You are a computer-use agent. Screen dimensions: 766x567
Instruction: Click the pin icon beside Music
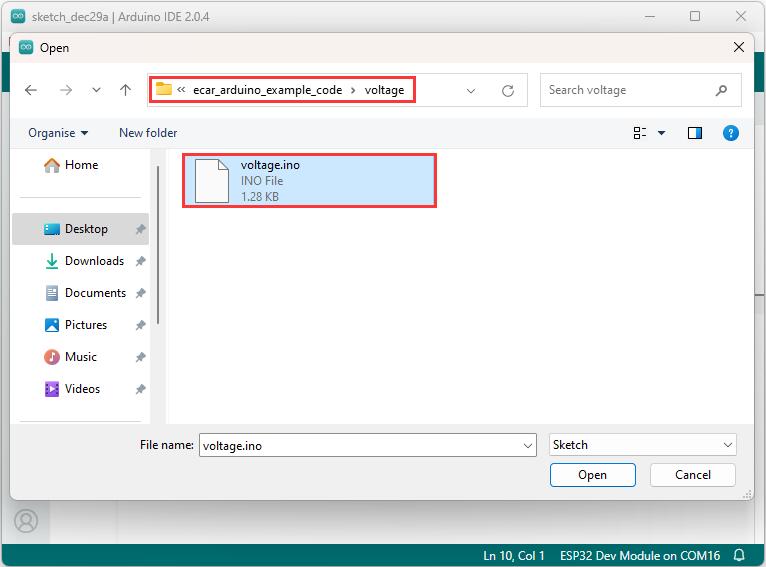(140, 357)
